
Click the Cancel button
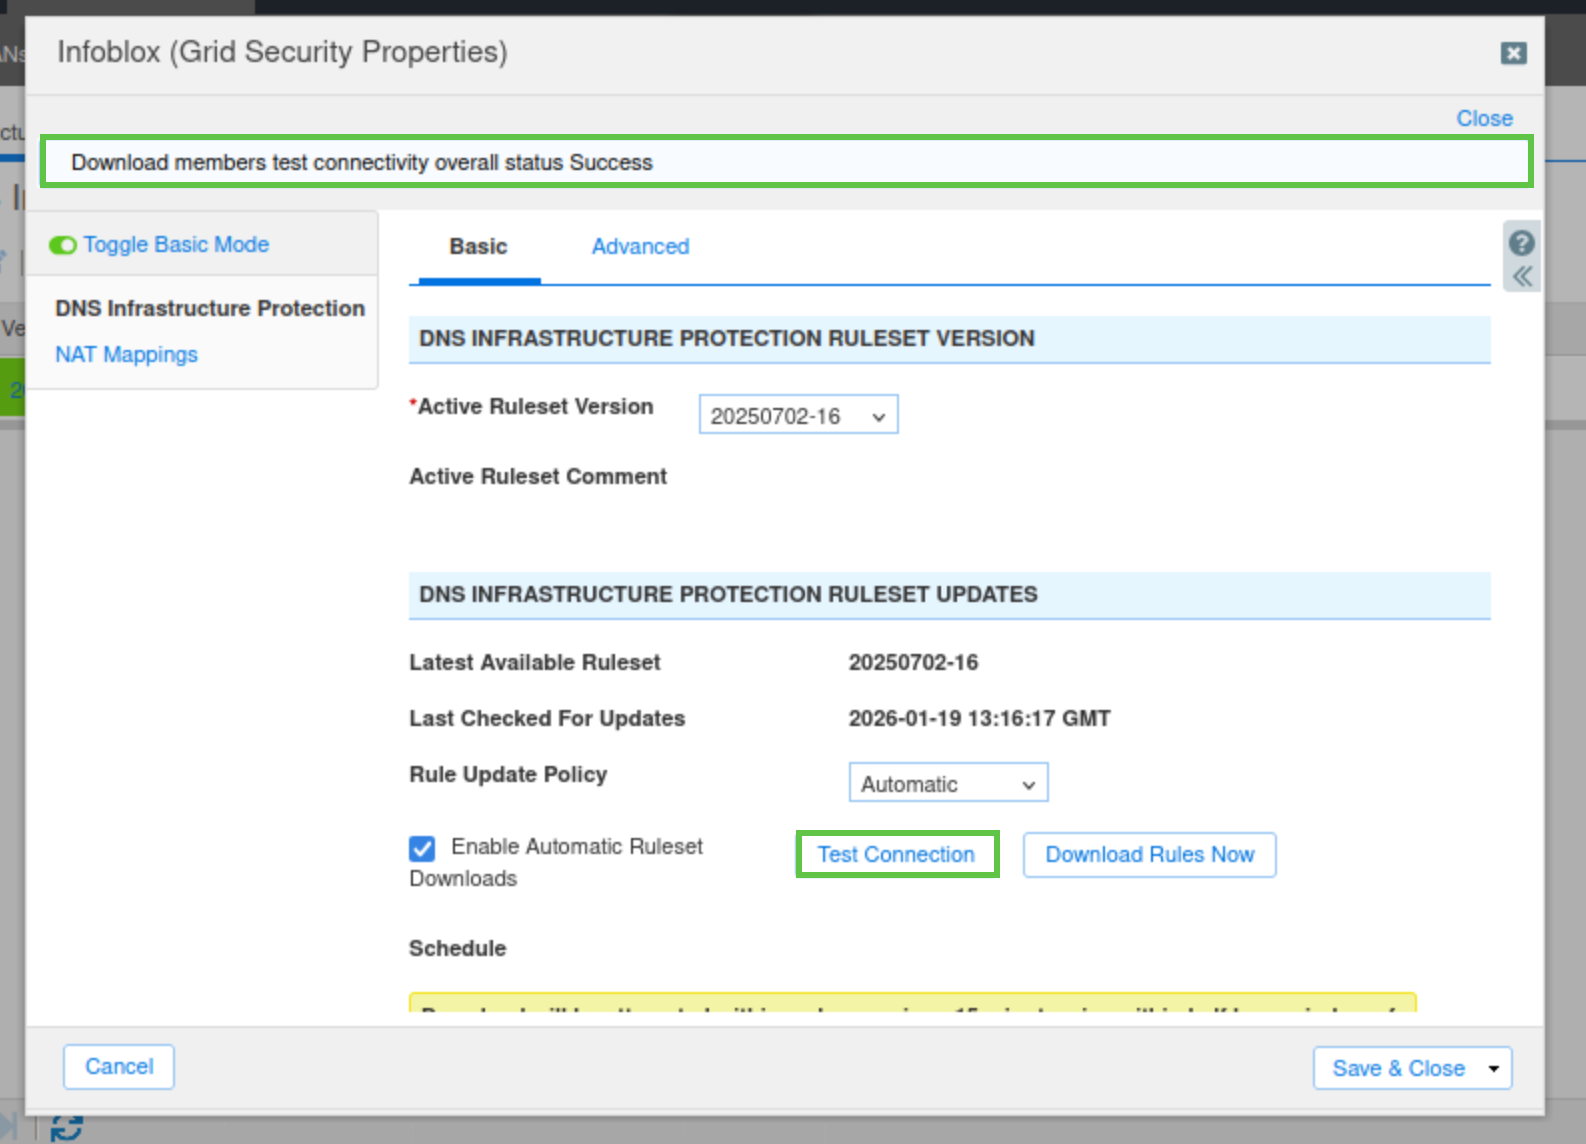[x=119, y=1067]
